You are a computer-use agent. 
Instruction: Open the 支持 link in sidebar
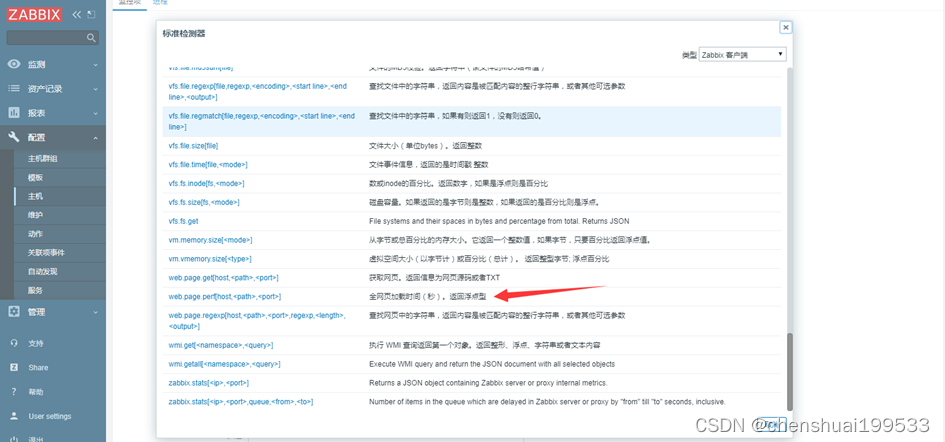click(36, 343)
